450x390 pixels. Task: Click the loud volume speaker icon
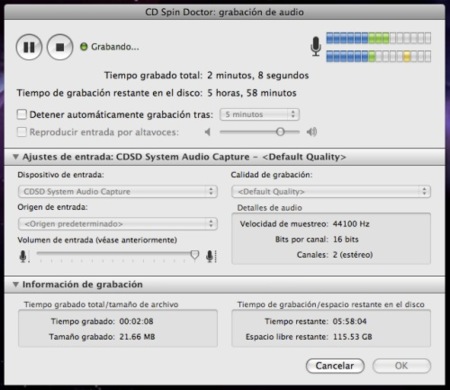tap(312, 132)
